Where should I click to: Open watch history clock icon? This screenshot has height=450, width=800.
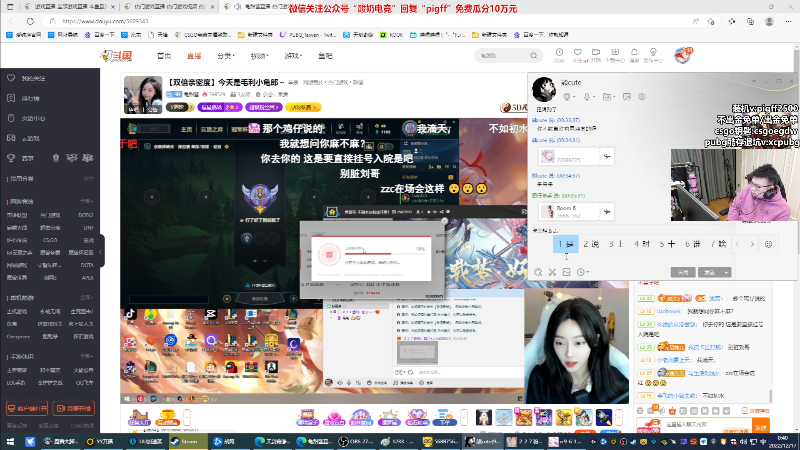click(559, 55)
